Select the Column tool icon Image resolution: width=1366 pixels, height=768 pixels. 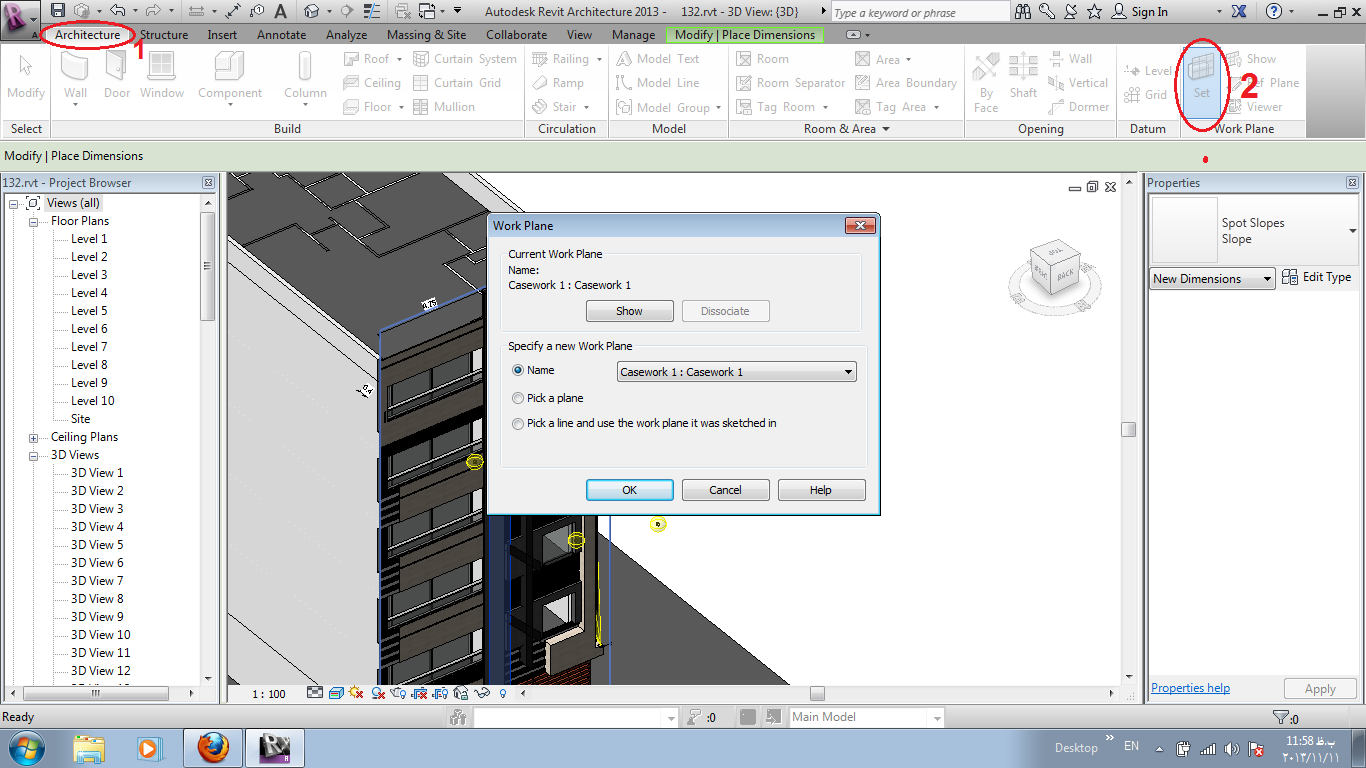coord(305,77)
